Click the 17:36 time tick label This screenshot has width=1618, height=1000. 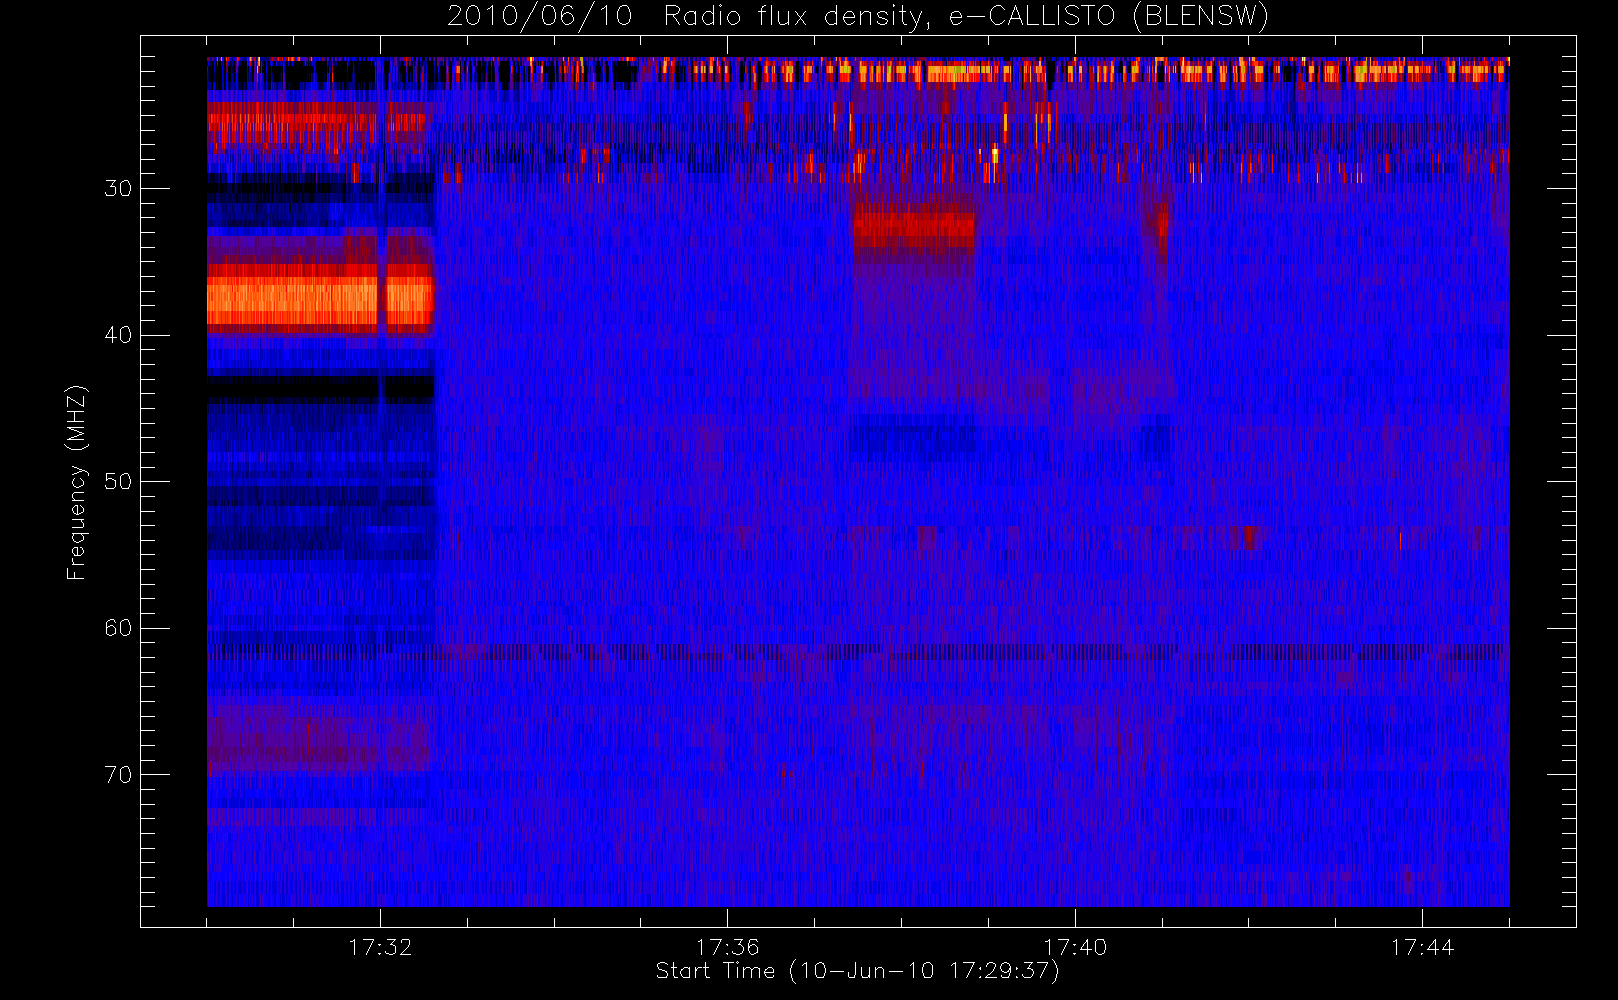(727, 947)
